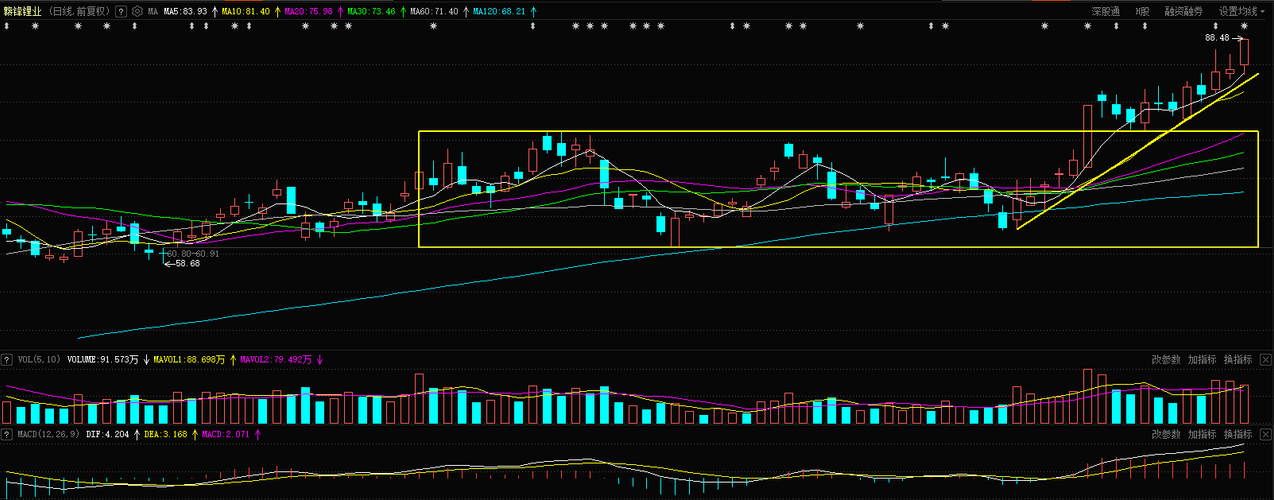Select the magenta MA20:75.98 label
This screenshot has width=1274, height=500.
(308, 12)
